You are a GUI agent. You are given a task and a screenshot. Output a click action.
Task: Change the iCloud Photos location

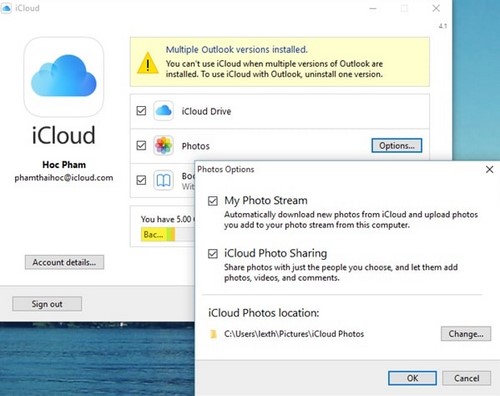466,334
